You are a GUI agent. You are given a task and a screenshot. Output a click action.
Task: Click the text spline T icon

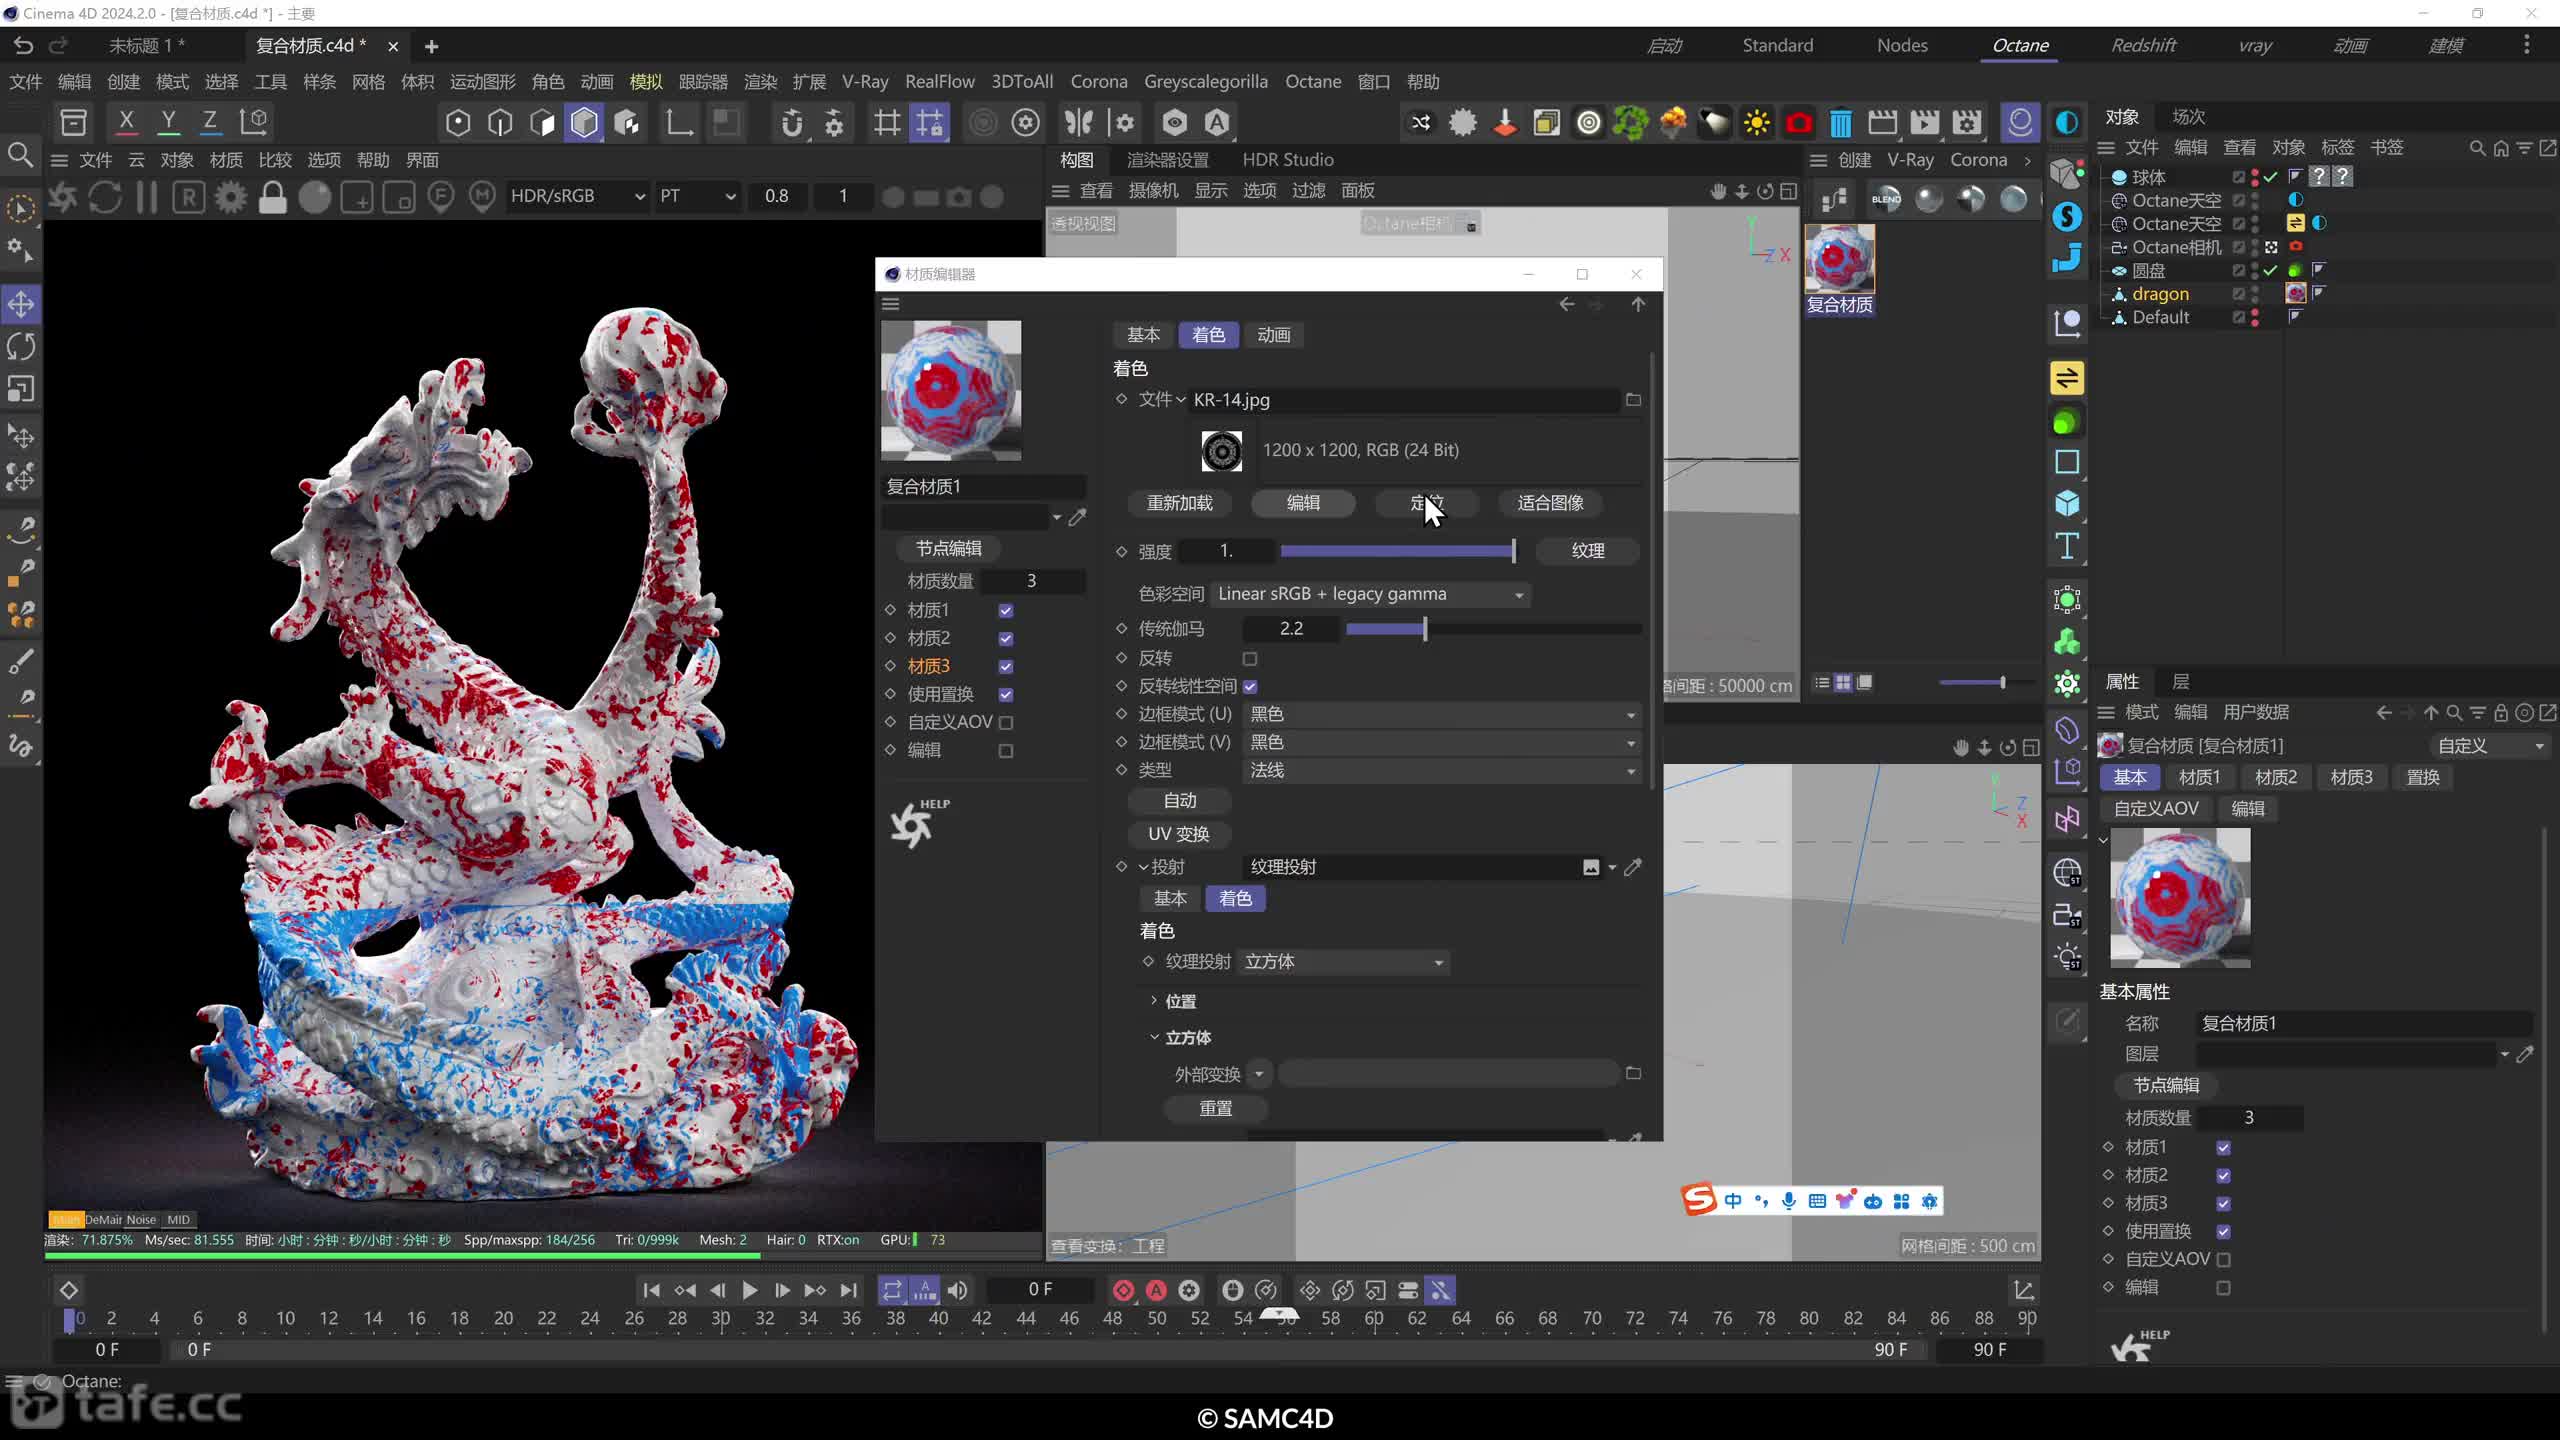point(2067,546)
